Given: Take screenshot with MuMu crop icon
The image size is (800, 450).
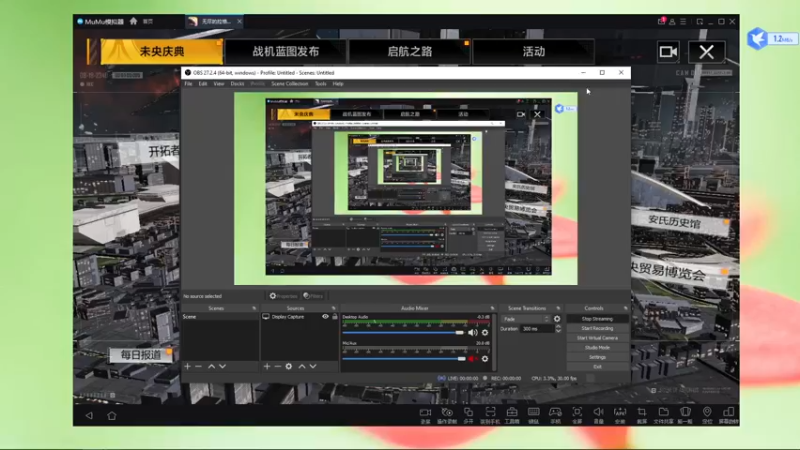Looking at the screenshot, I should 642,415.
